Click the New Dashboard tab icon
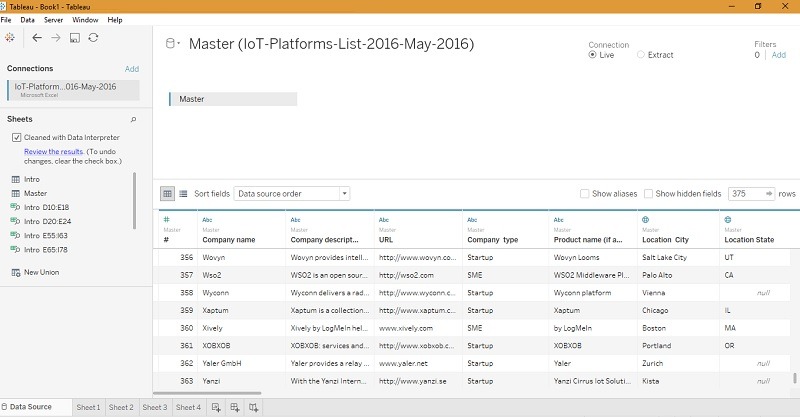The width and height of the screenshot is (800, 417). (x=235, y=407)
